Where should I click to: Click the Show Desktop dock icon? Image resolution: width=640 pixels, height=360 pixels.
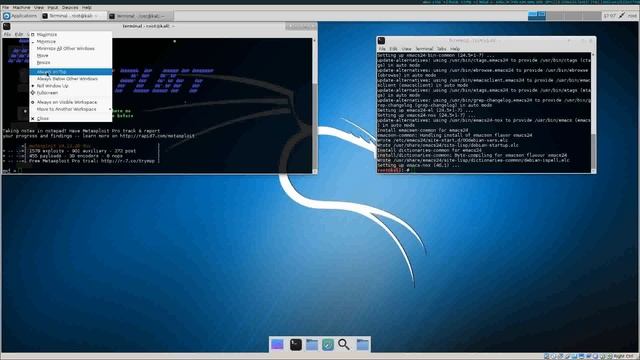coord(277,344)
